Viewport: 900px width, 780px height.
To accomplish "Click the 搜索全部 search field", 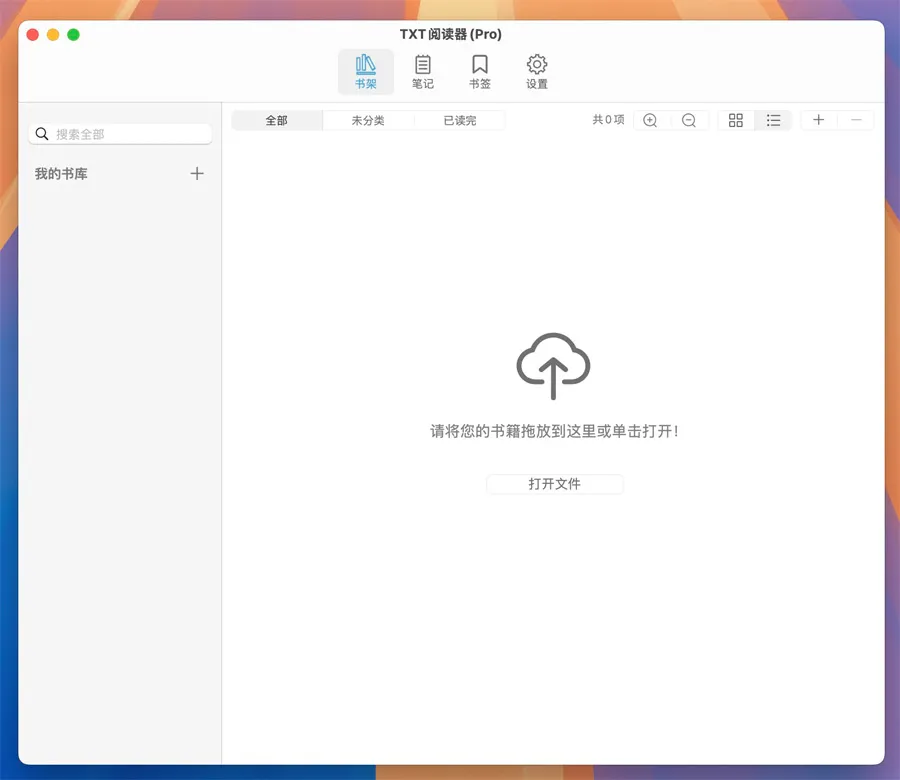I will pyautogui.click(x=130, y=134).
